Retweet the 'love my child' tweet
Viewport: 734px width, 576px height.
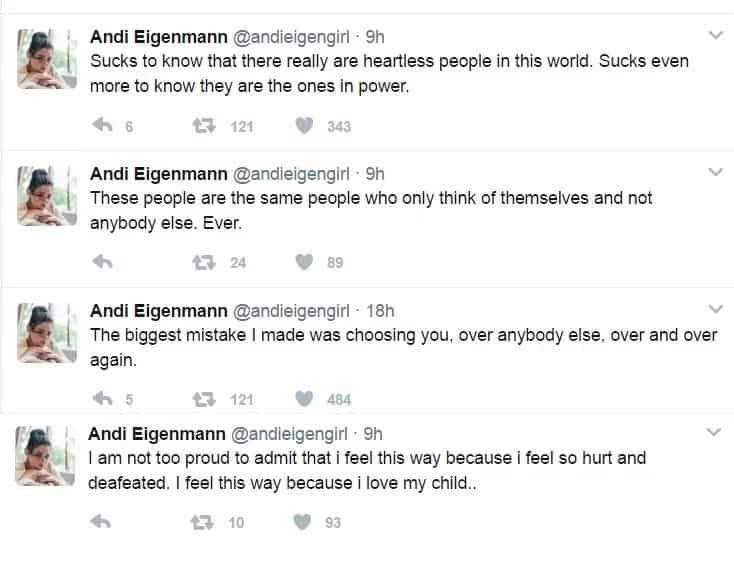(x=202, y=522)
